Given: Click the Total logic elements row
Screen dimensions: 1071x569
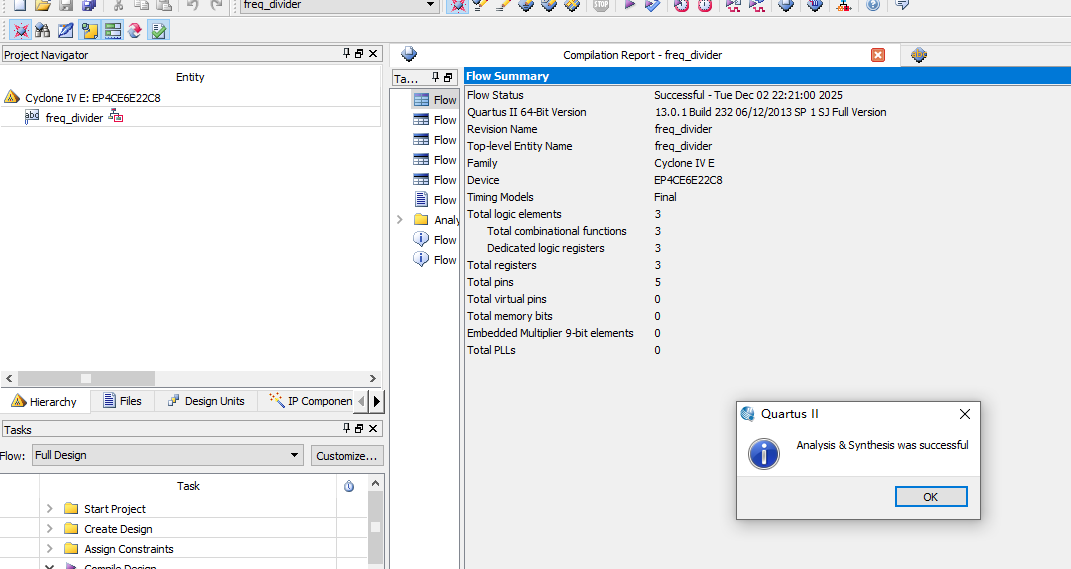Looking at the screenshot, I should [x=765, y=214].
